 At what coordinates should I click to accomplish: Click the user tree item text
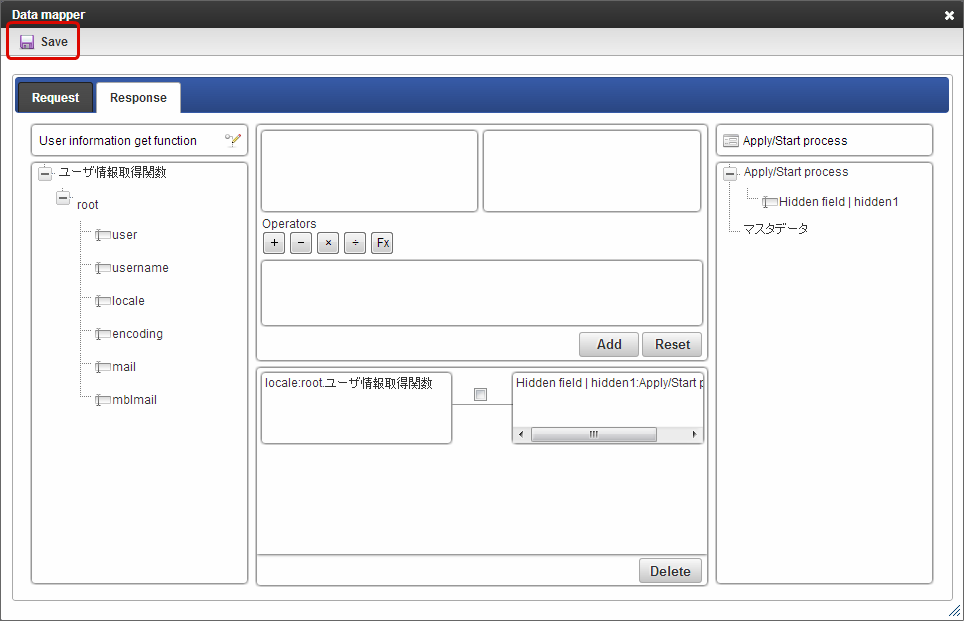125,235
